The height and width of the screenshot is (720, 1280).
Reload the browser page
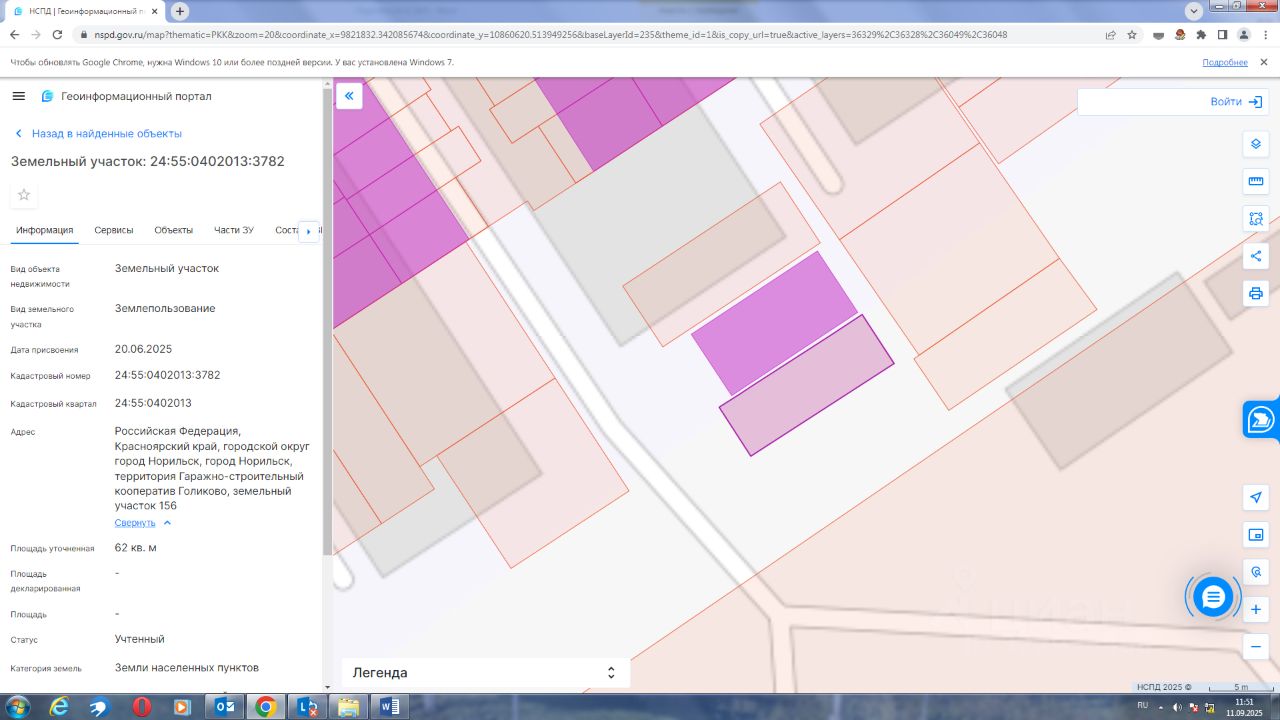click(58, 34)
